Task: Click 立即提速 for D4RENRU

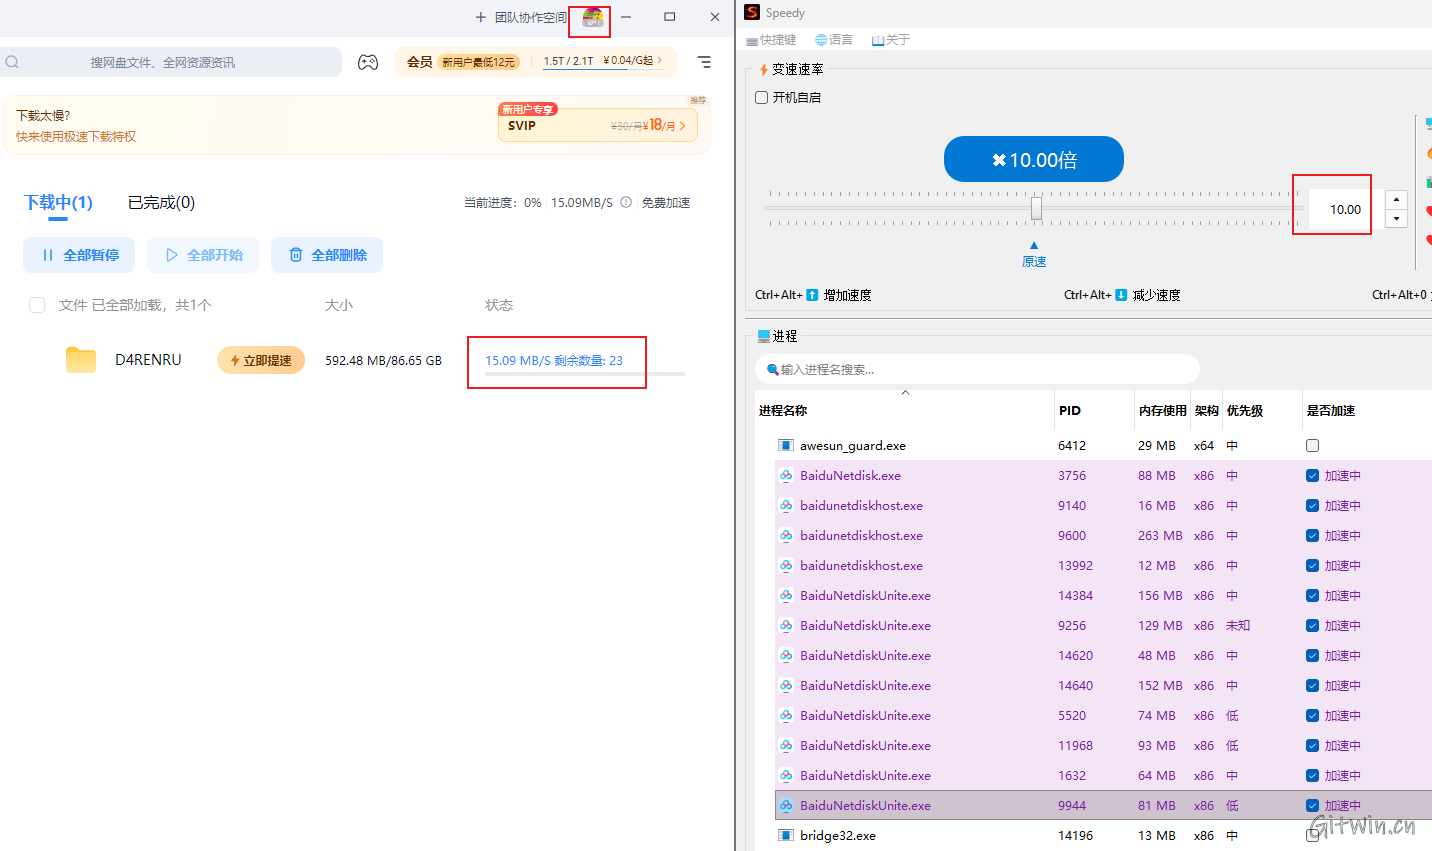Action: (x=261, y=360)
